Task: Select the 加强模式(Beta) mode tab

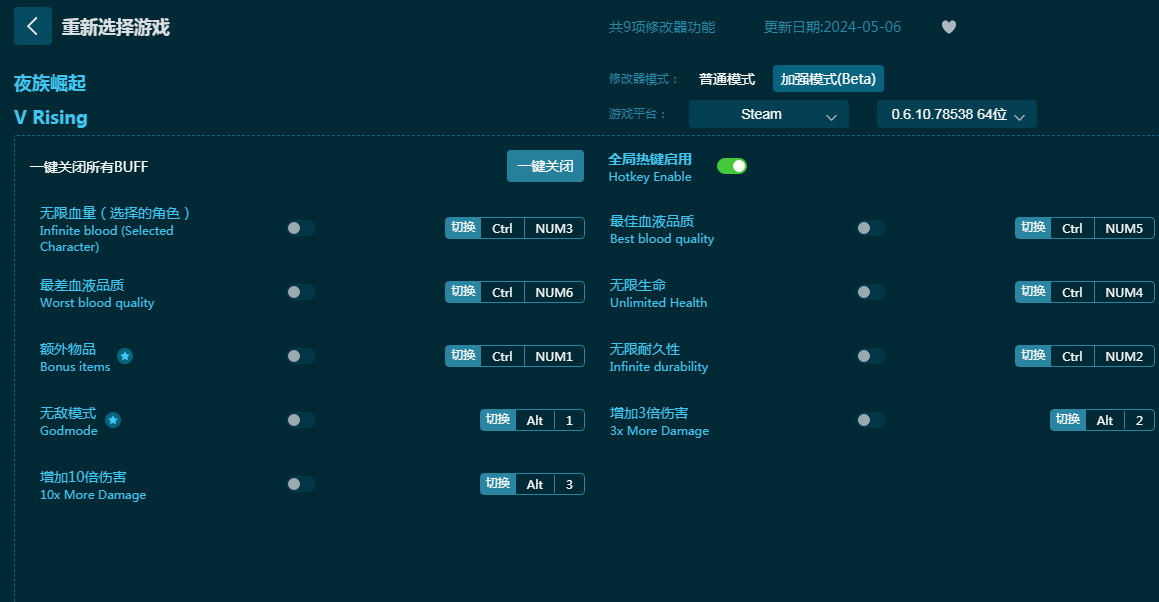Action: point(828,79)
